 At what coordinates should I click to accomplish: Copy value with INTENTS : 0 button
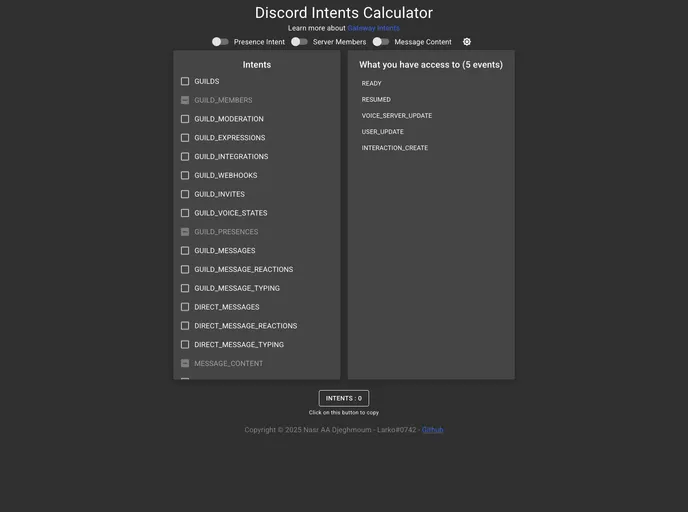point(344,398)
